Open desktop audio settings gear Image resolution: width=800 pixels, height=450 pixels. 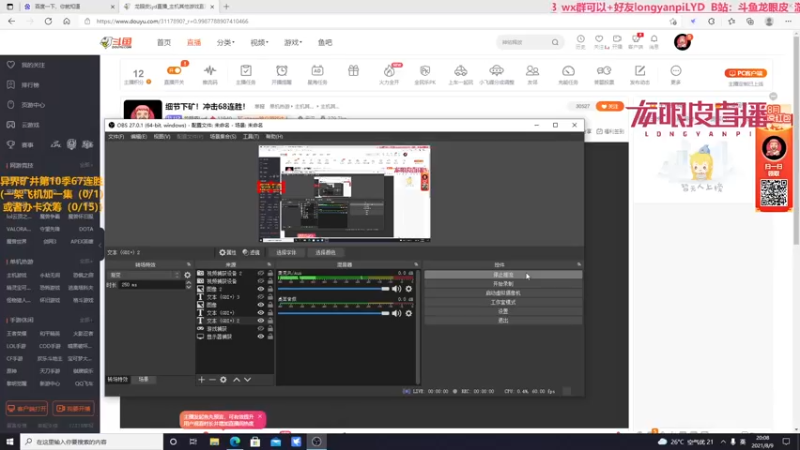[409, 313]
